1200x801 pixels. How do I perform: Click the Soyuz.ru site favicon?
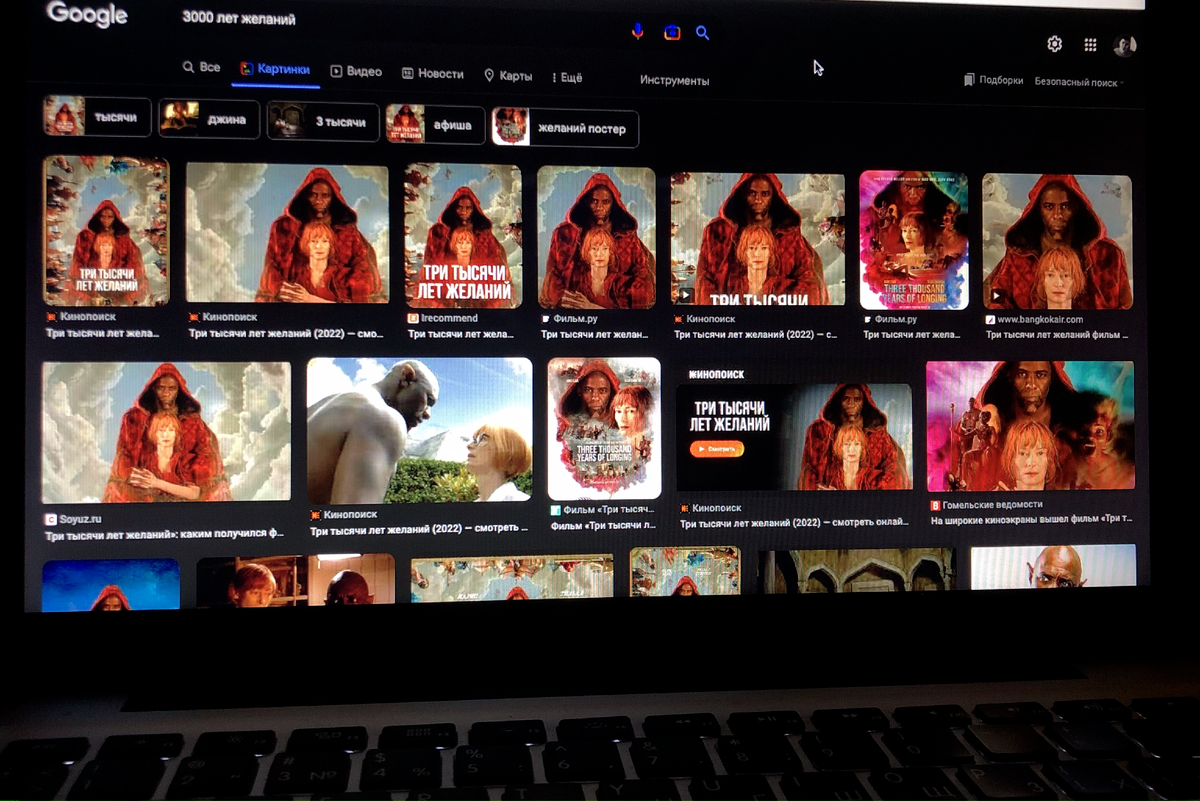coord(50,519)
